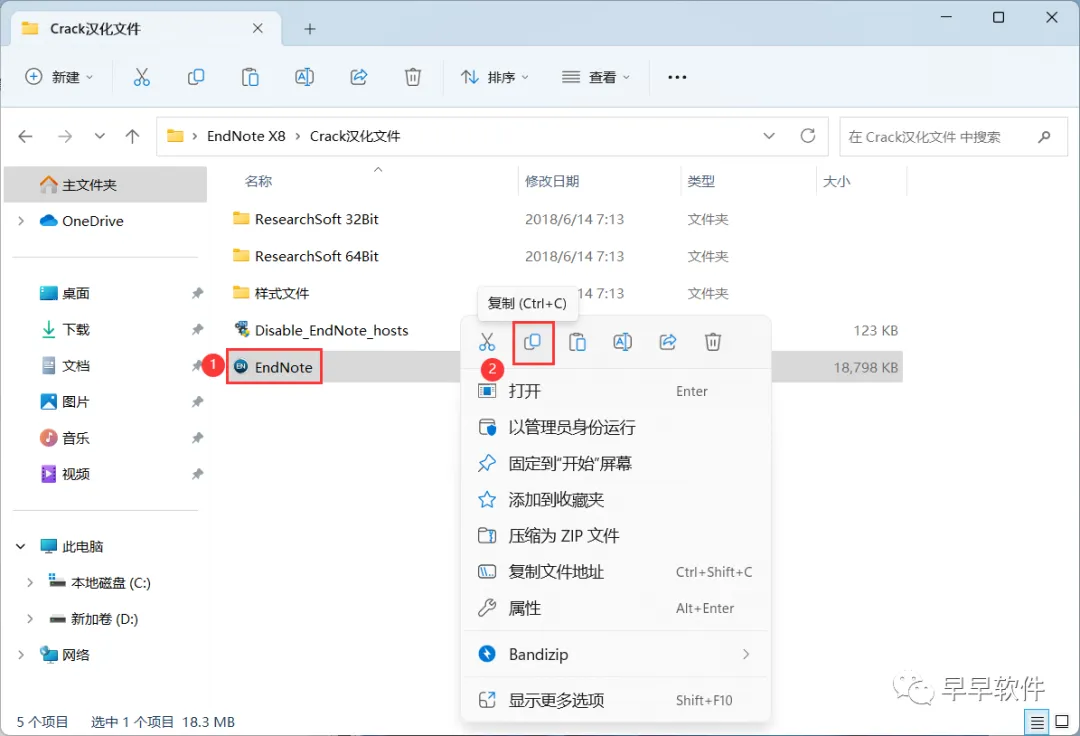Click the Rename icon in the top toolbar
The width and height of the screenshot is (1080, 736).
click(x=304, y=77)
